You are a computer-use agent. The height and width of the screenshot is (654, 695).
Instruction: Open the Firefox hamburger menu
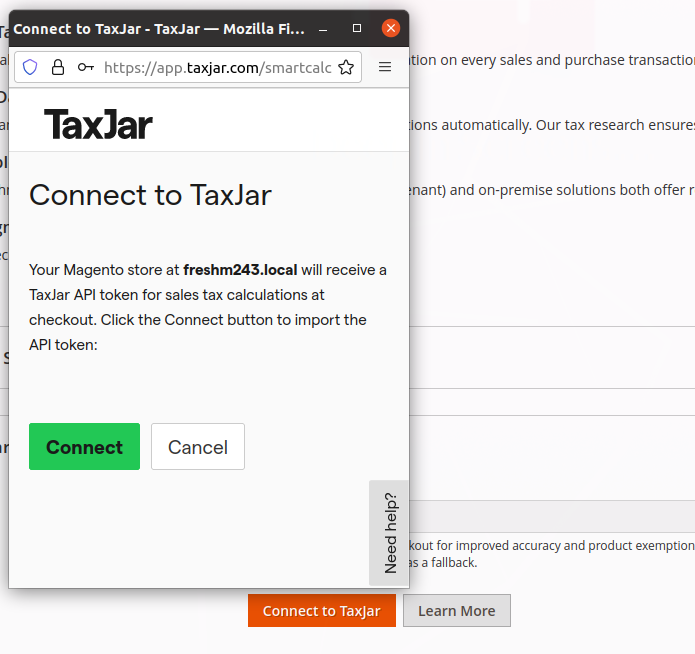(385, 68)
